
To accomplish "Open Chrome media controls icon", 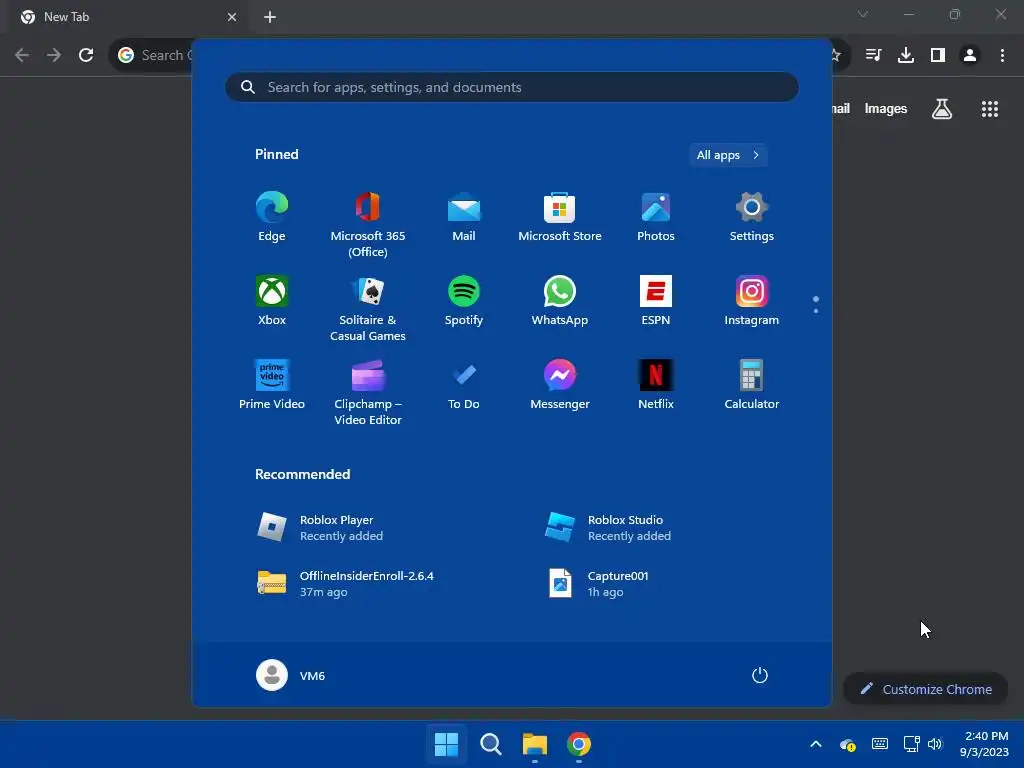I will [873, 56].
